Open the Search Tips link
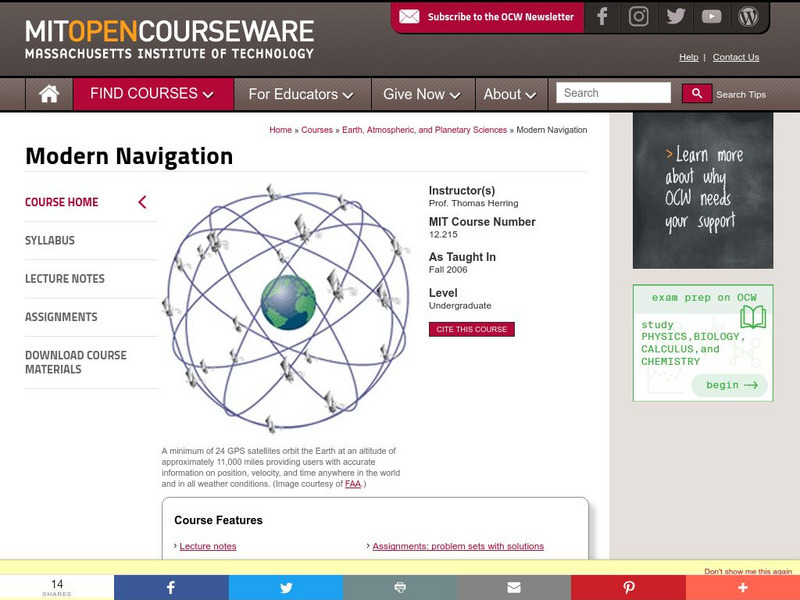Viewport: 800px width, 600px height. pos(741,94)
